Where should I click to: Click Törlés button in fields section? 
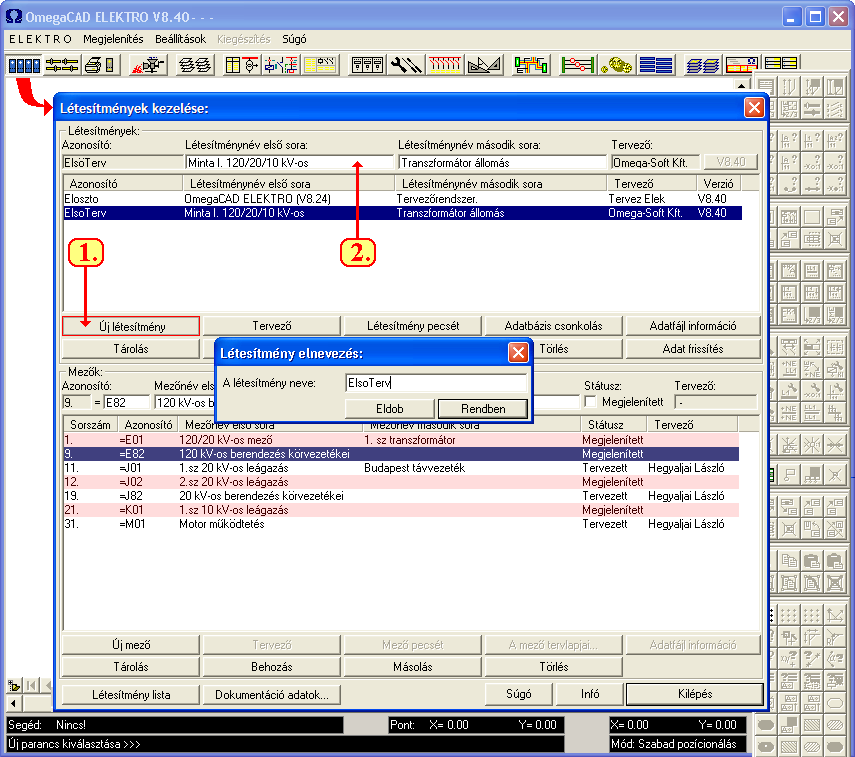553,666
